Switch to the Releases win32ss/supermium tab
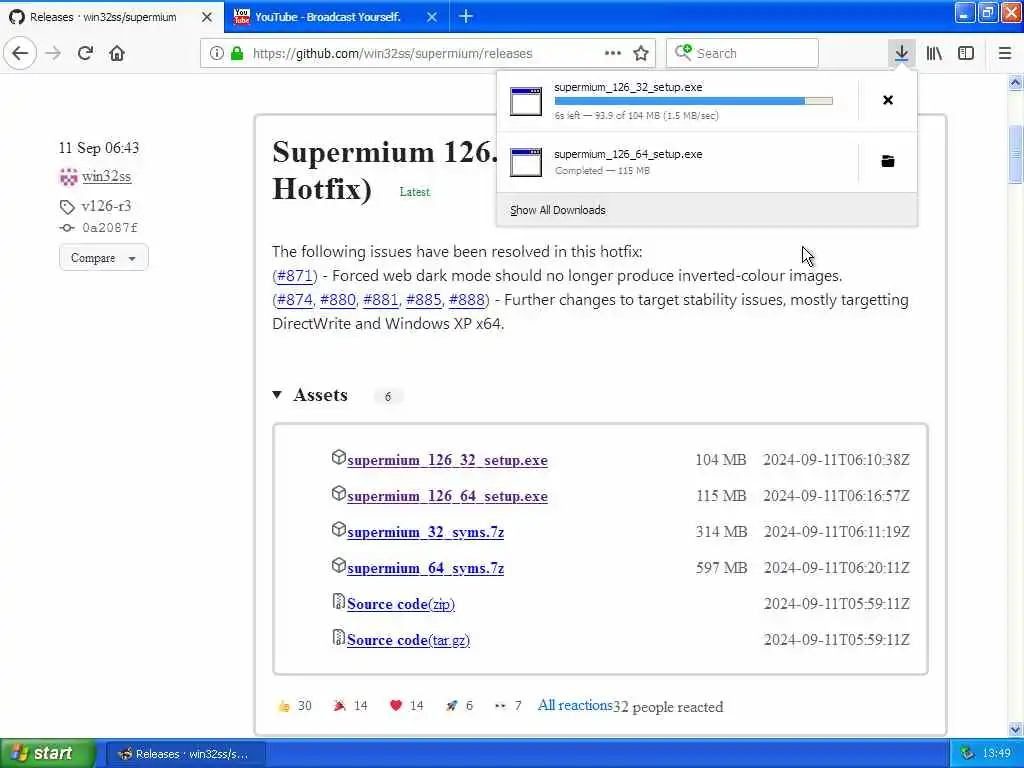The image size is (1024, 768). coord(103,17)
